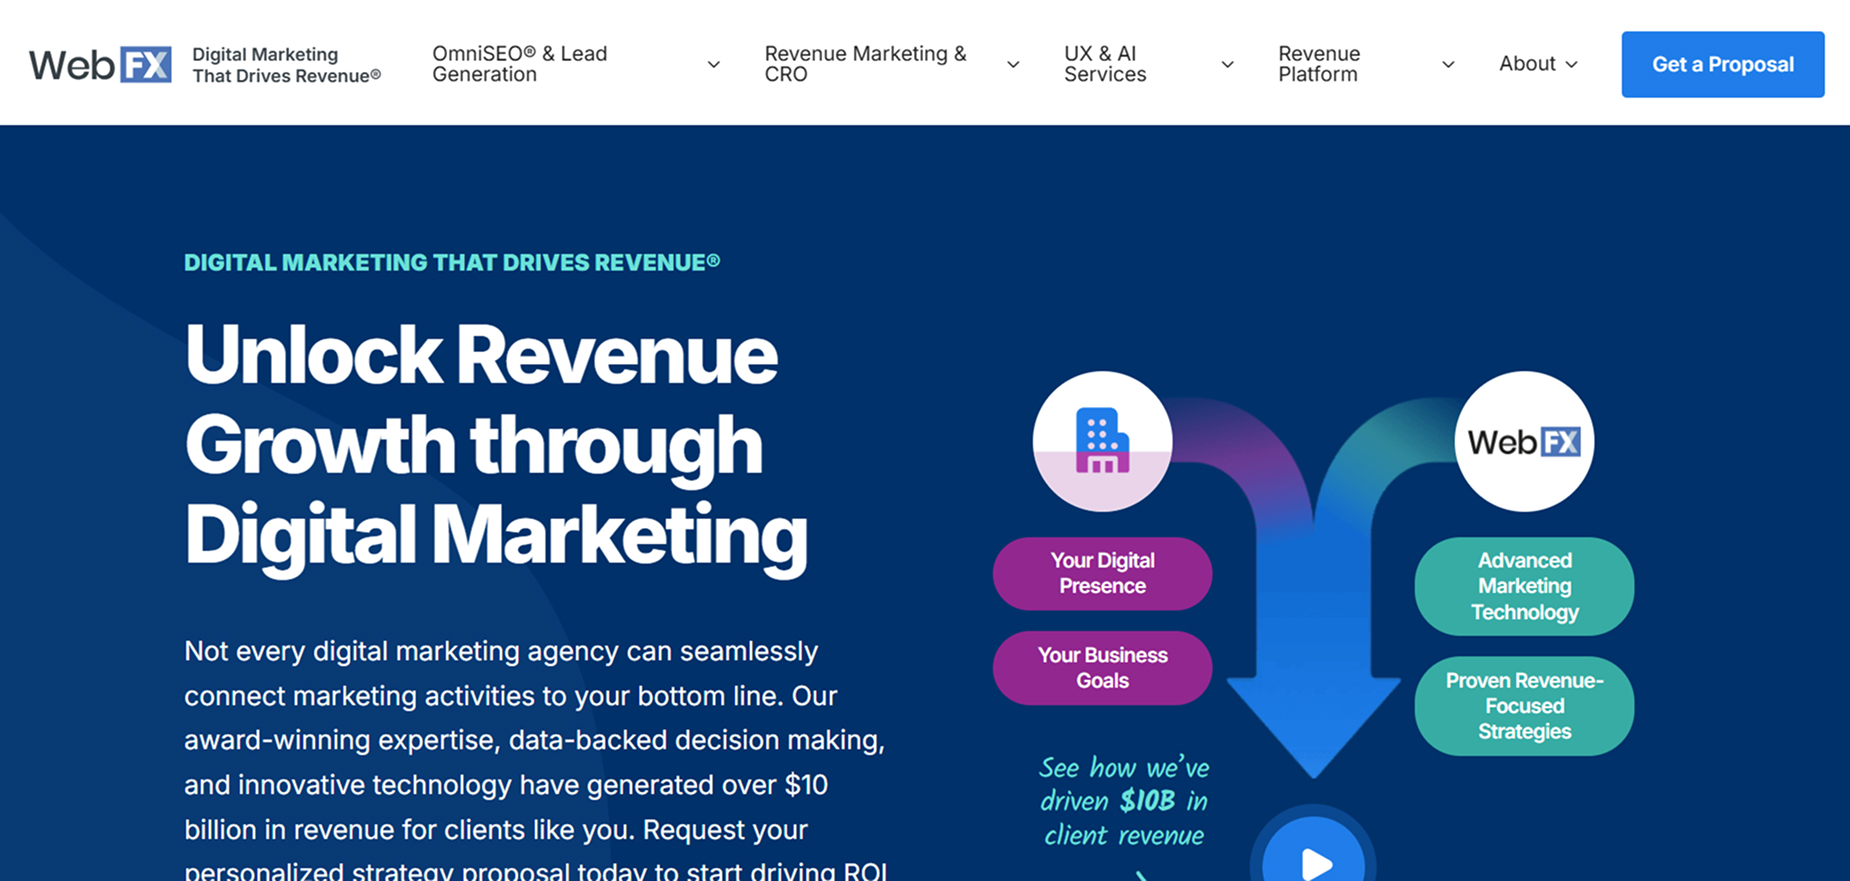Click the large blue downward arrow graphic
The height and width of the screenshot is (881, 1850).
(1313, 680)
